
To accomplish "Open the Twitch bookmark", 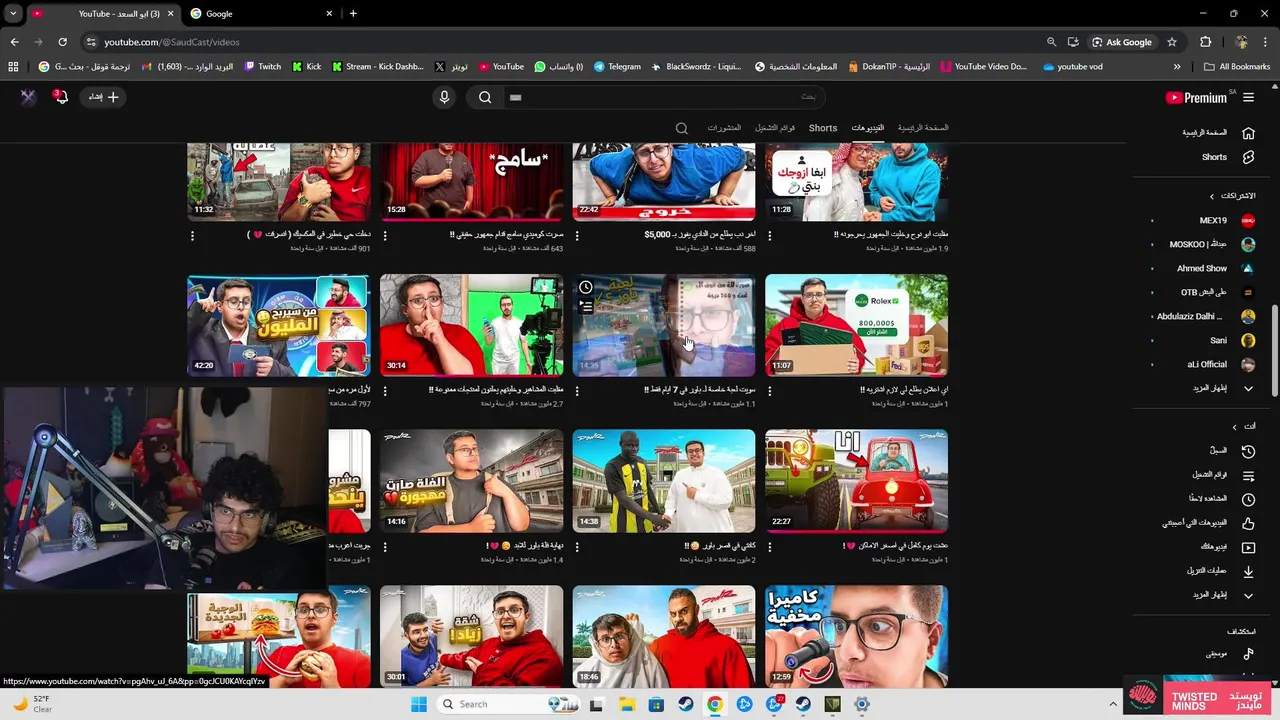I will (x=263, y=67).
